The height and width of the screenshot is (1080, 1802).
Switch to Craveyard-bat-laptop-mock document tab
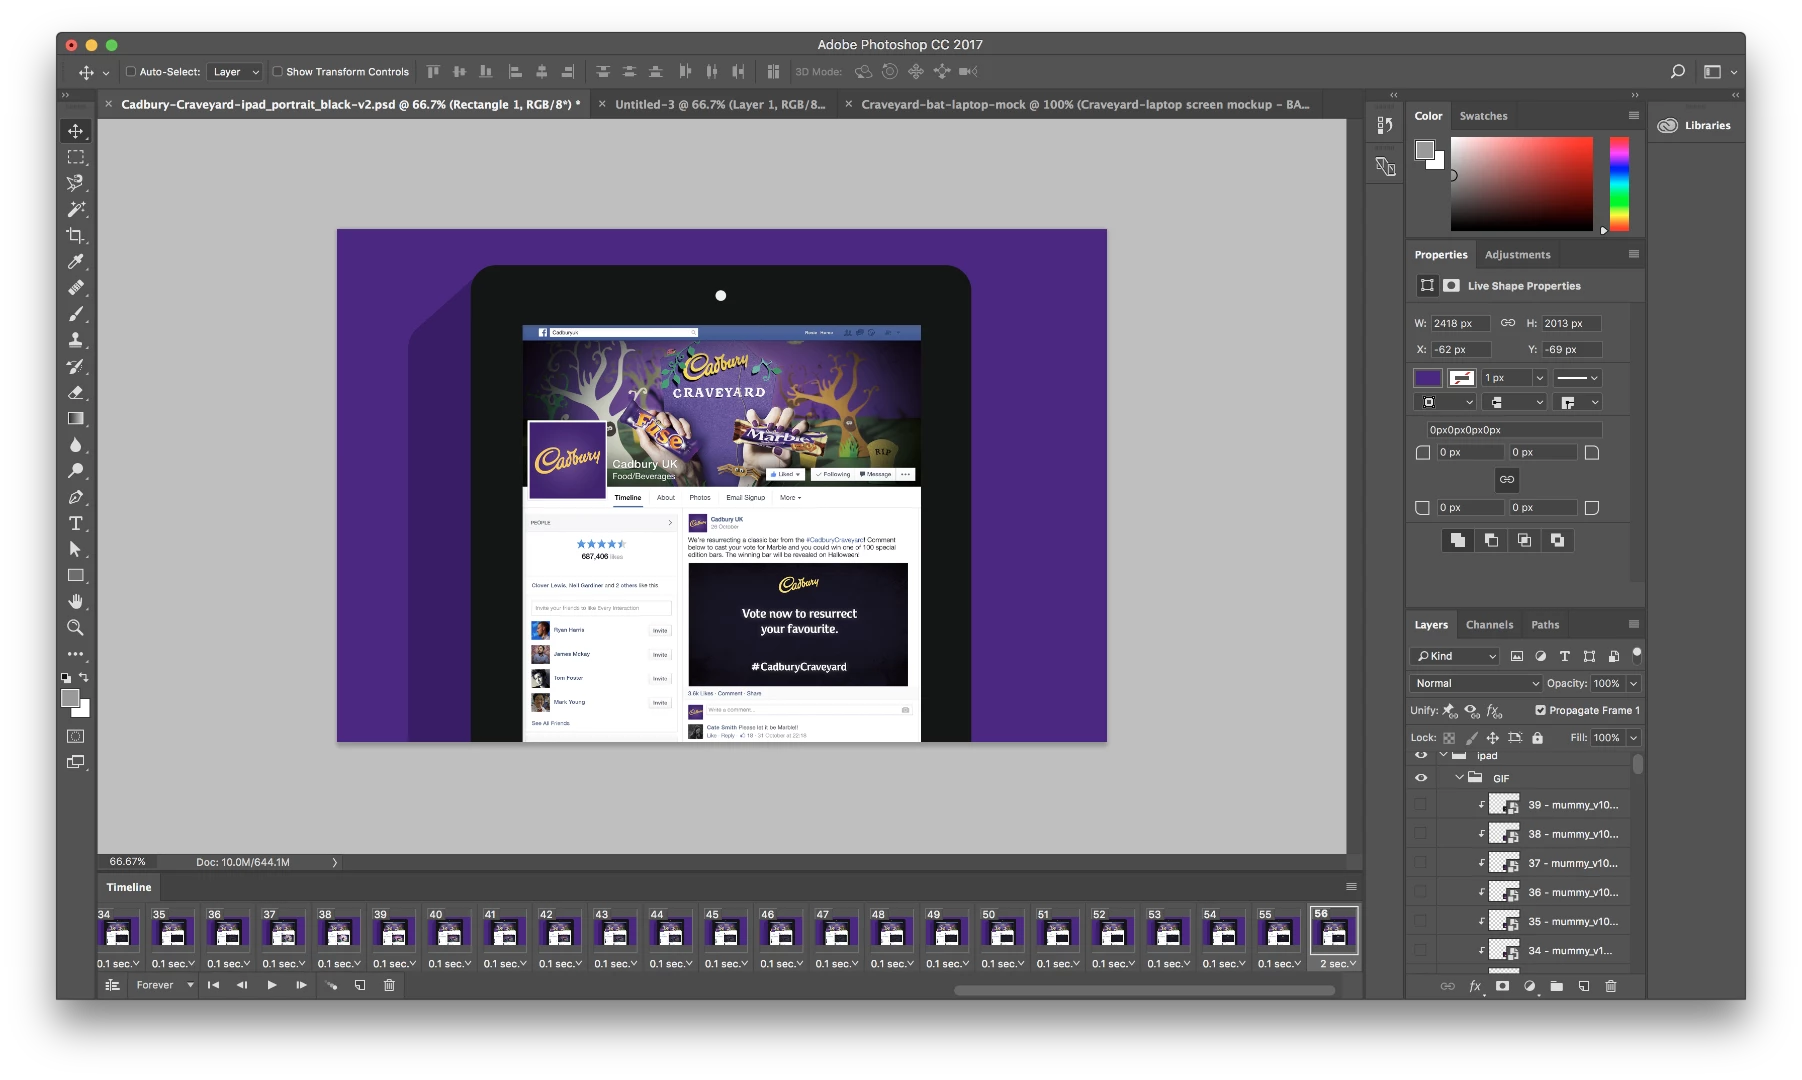point(1085,104)
